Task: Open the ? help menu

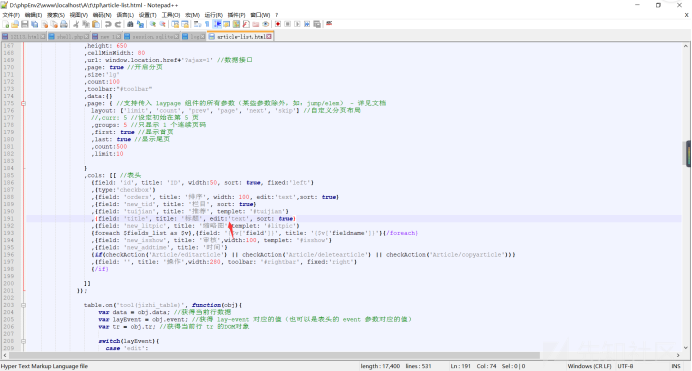Action: pyautogui.click(x=277, y=15)
